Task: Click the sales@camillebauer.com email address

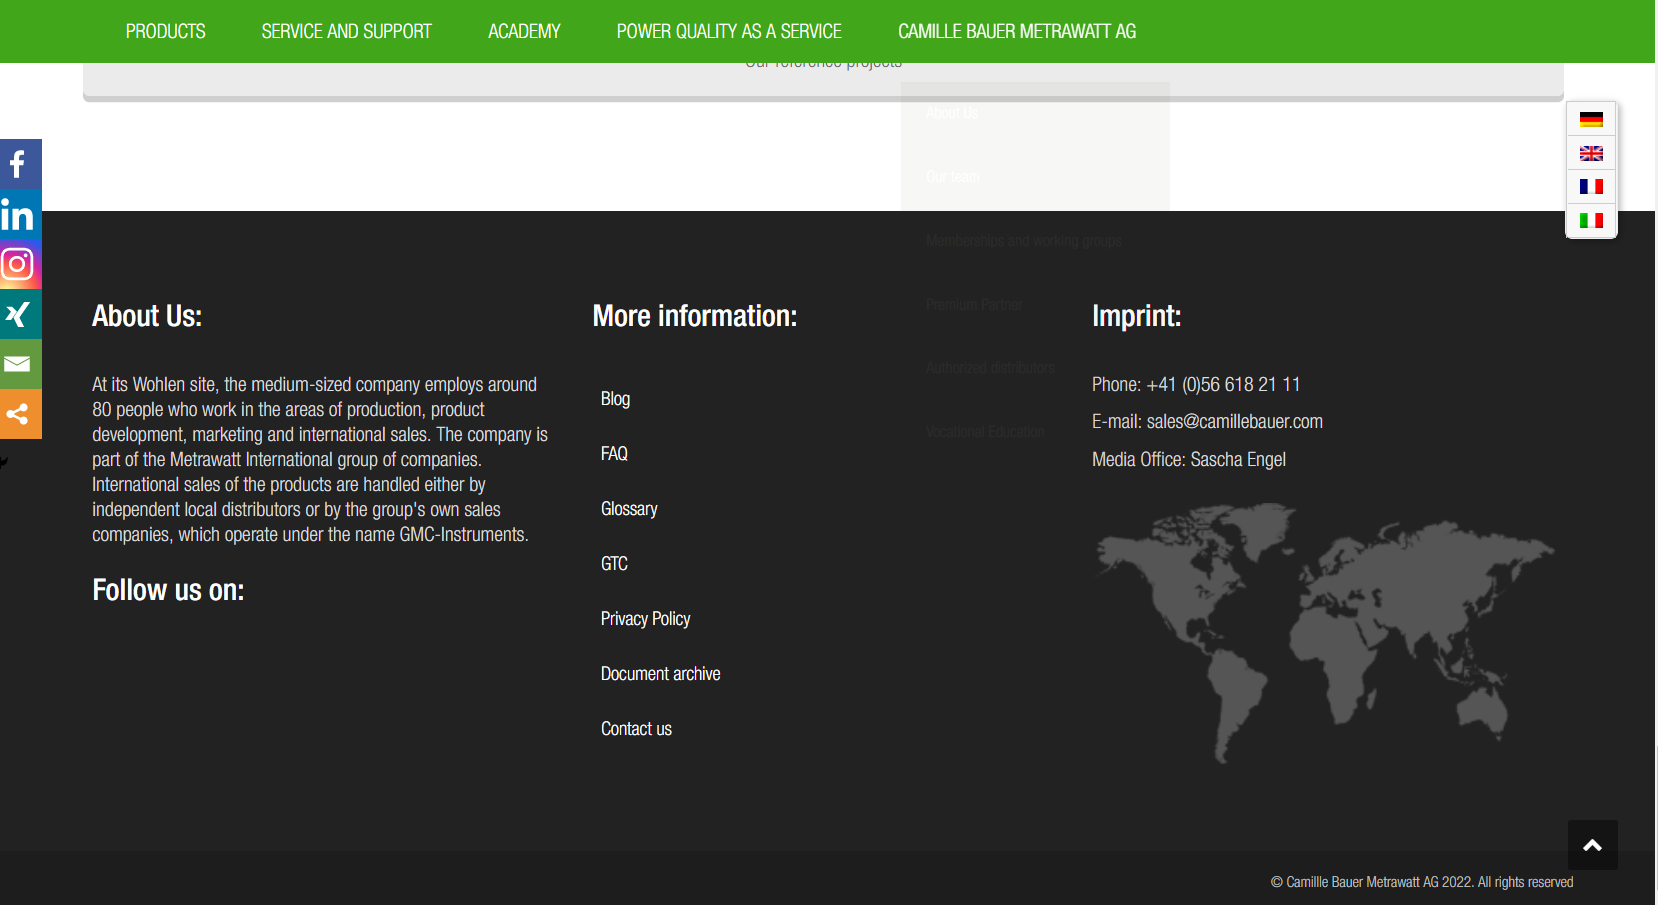Action: (x=1234, y=421)
